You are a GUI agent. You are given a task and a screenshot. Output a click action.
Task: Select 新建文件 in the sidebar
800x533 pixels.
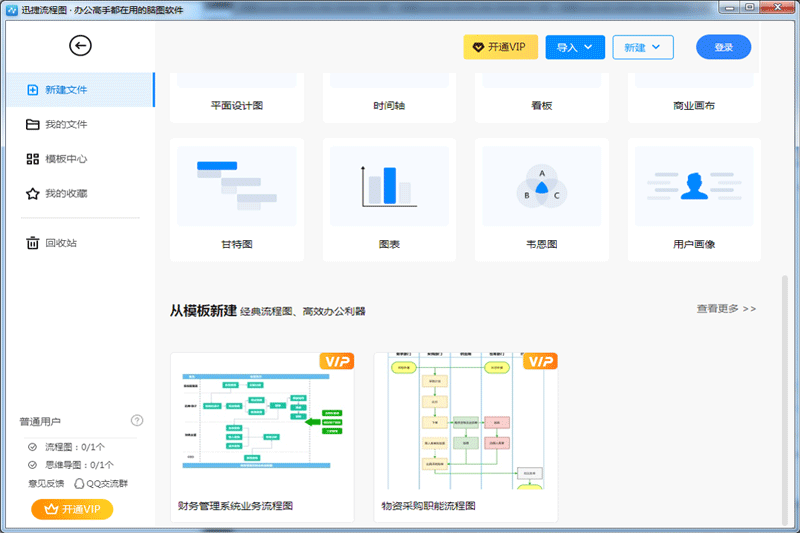[x=65, y=90]
